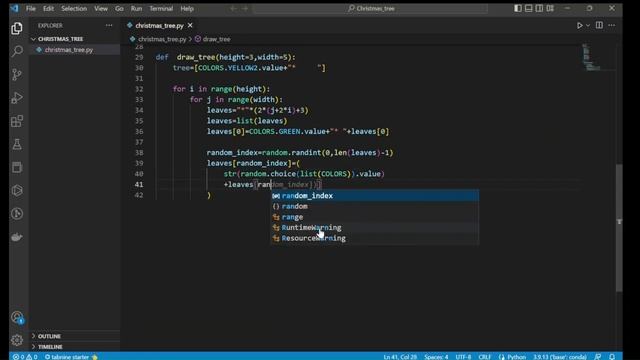Choose the random module suggestion
The image size is (640, 360).
click(375, 206)
